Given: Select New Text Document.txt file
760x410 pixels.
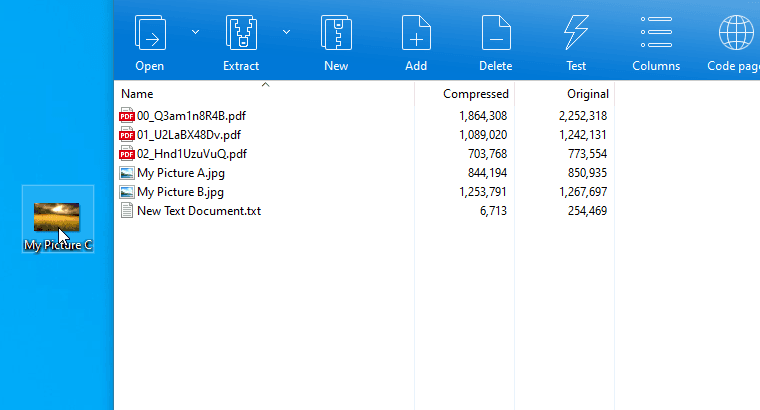Looking at the screenshot, I should pyautogui.click(x=198, y=211).
